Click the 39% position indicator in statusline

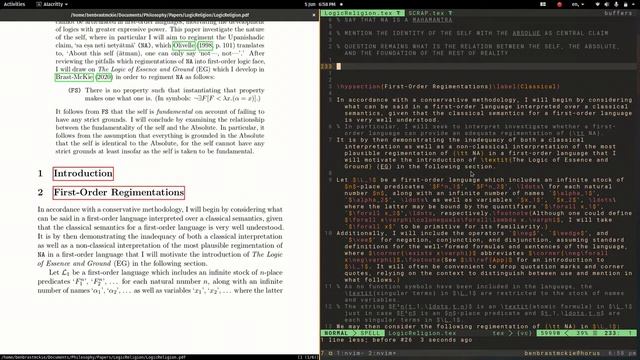point(582,333)
